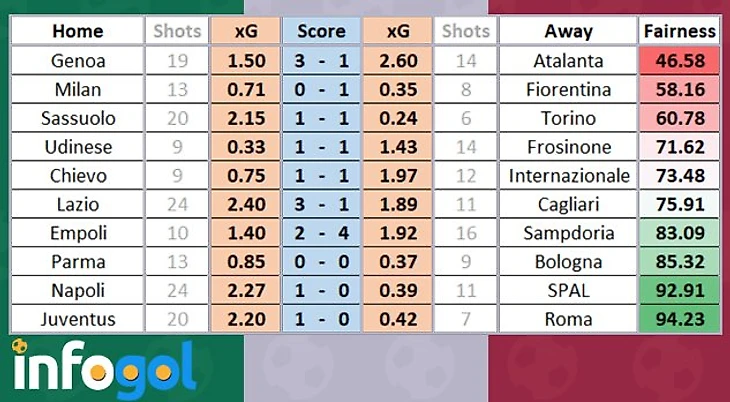Select the Juventus home team cell

pos(77,319)
